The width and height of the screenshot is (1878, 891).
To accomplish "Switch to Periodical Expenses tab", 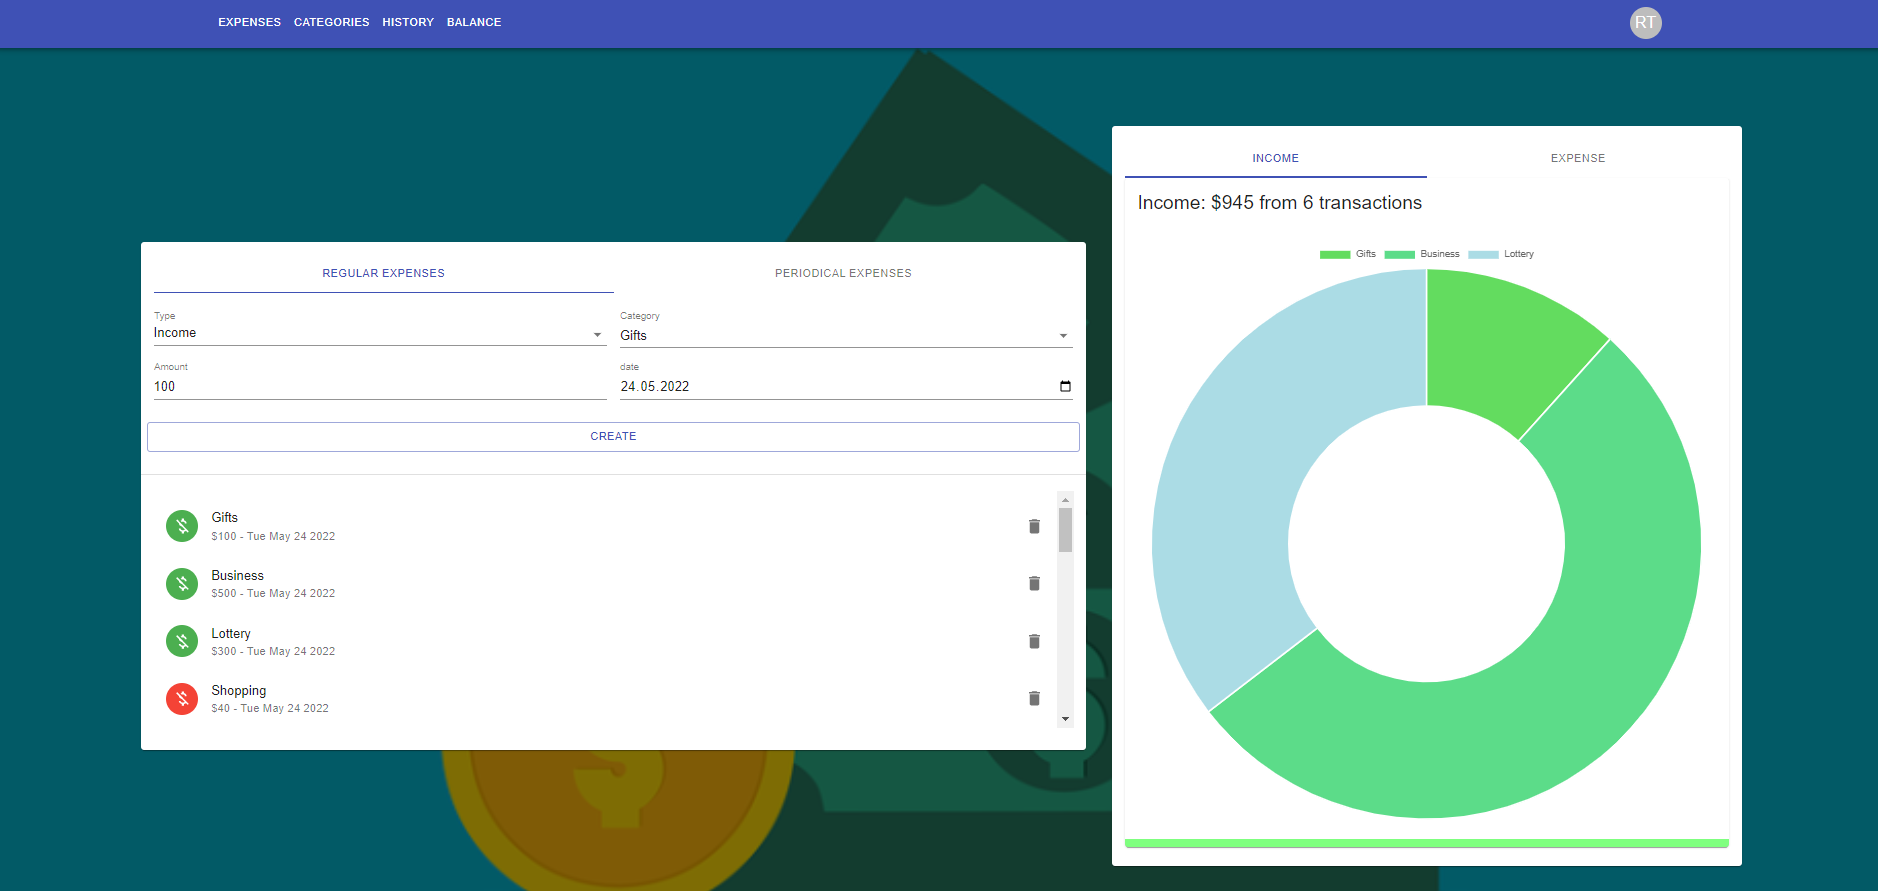I will [x=843, y=273].
